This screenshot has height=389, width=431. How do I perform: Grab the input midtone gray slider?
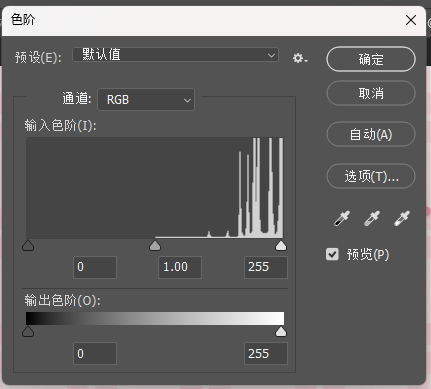(155, 246)
